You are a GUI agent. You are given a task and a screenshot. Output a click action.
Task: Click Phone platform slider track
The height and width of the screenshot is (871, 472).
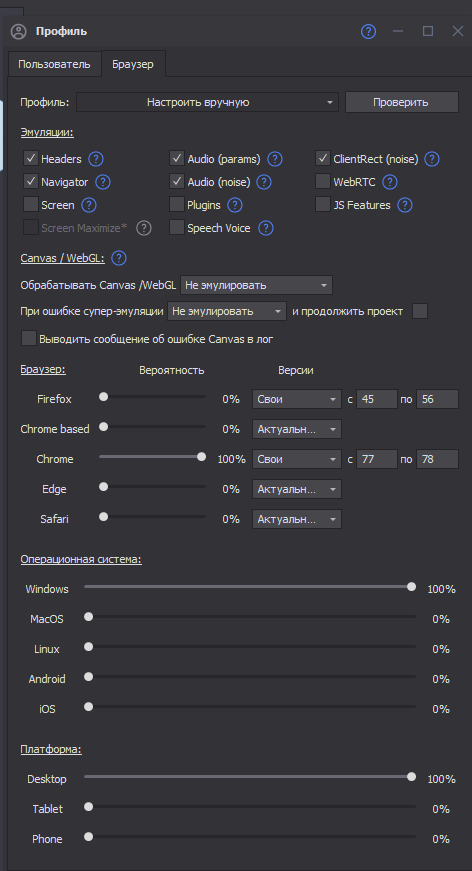(250, 837)
